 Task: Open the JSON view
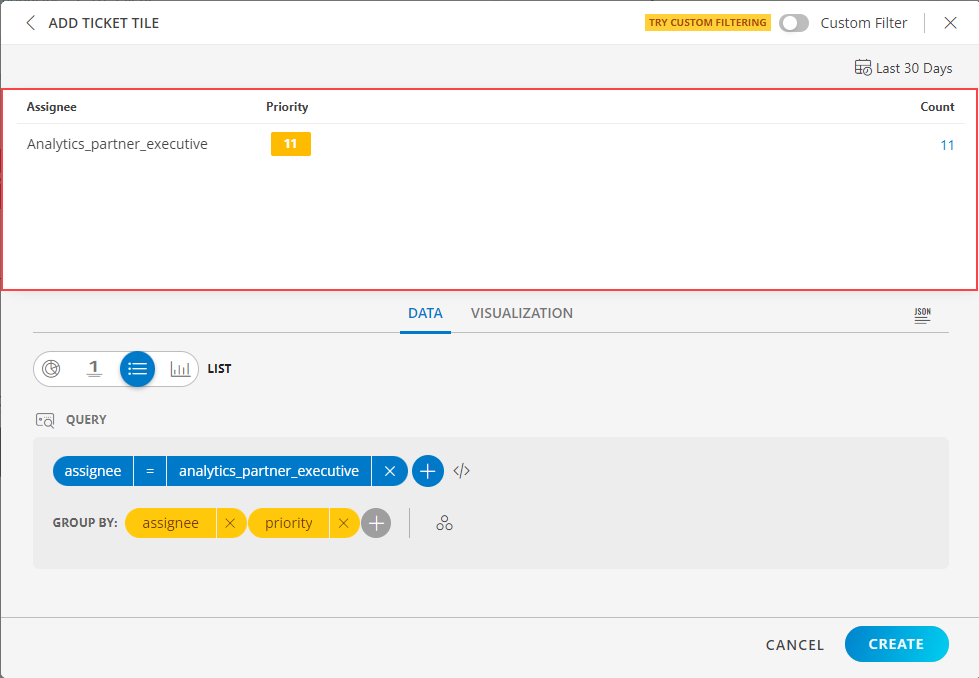(922, 313)
